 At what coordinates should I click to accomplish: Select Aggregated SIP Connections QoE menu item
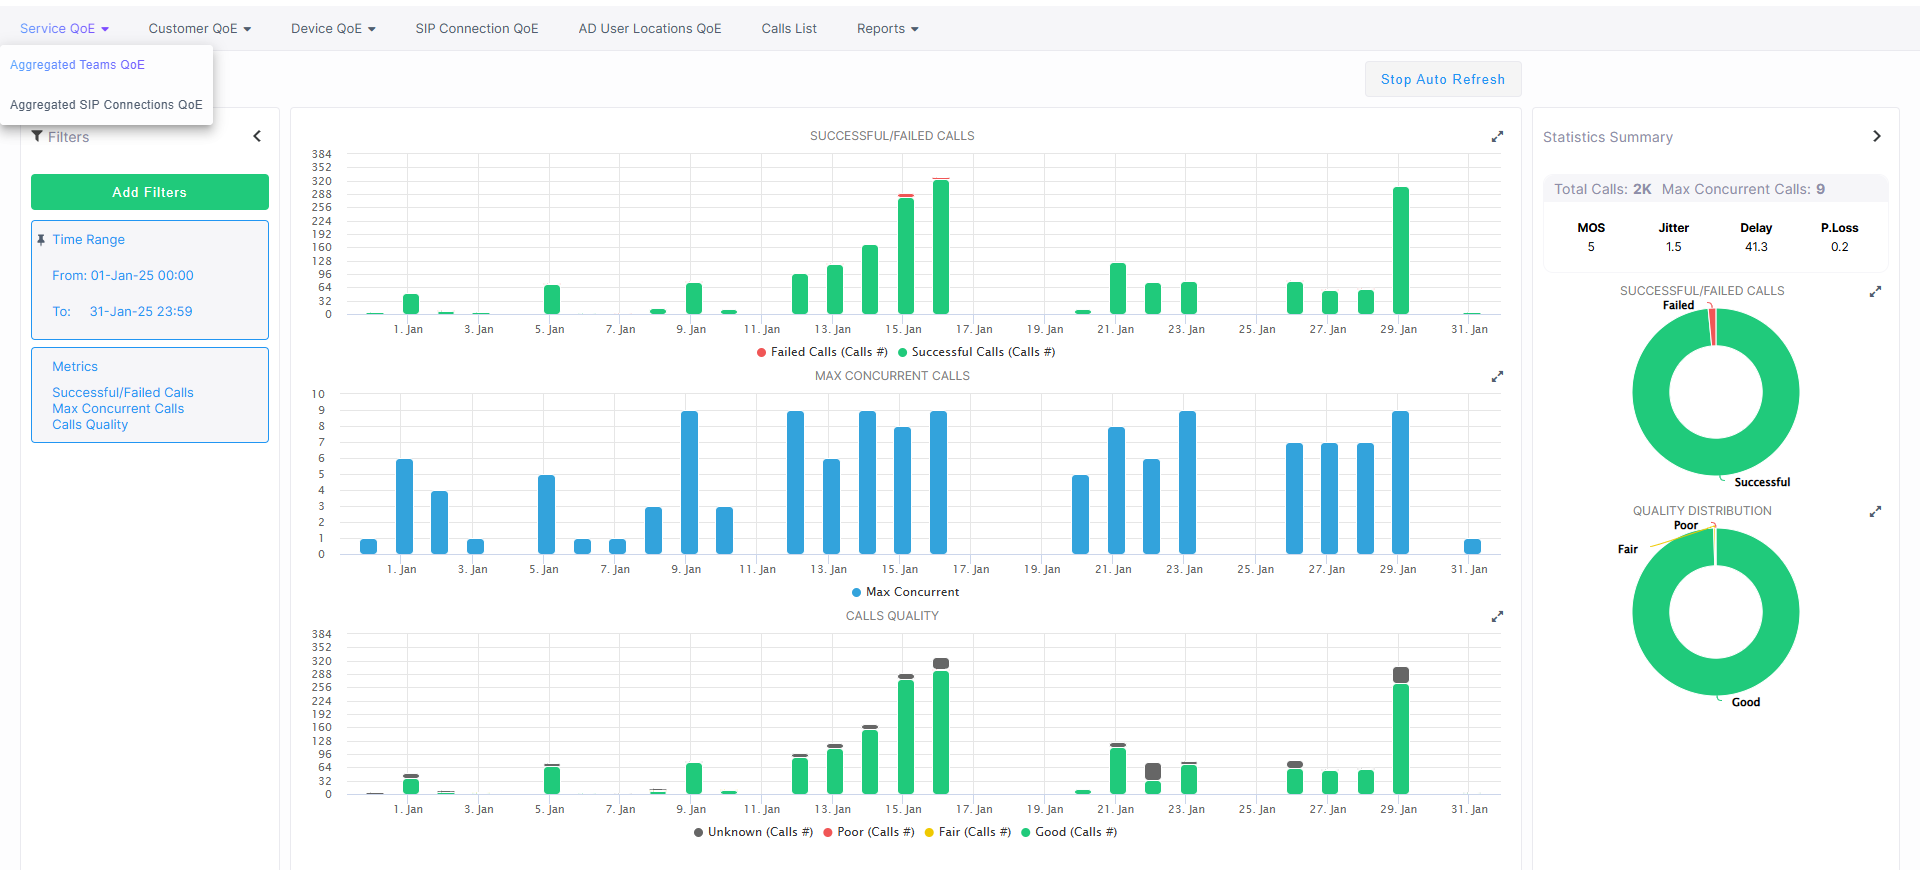106,105
